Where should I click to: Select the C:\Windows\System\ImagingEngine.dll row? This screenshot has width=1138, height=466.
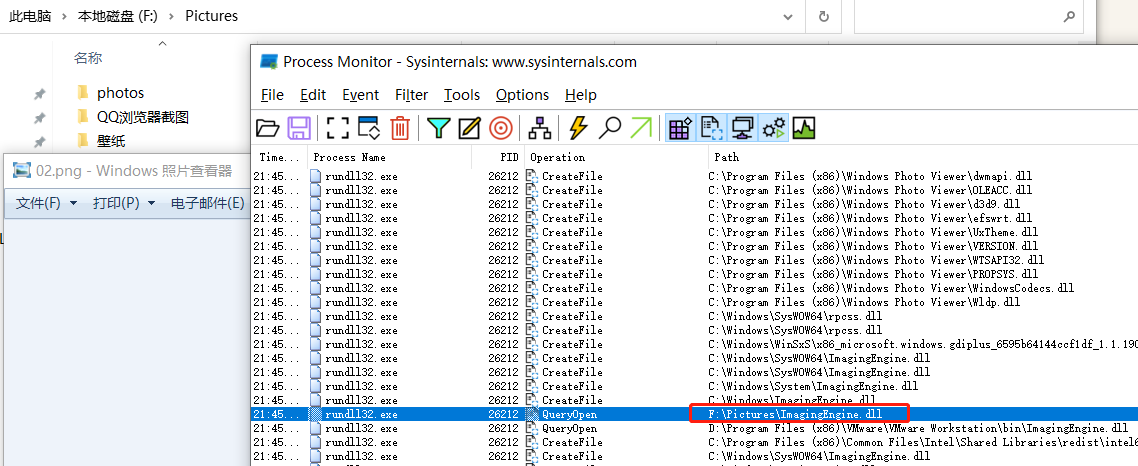coord(695,386)
